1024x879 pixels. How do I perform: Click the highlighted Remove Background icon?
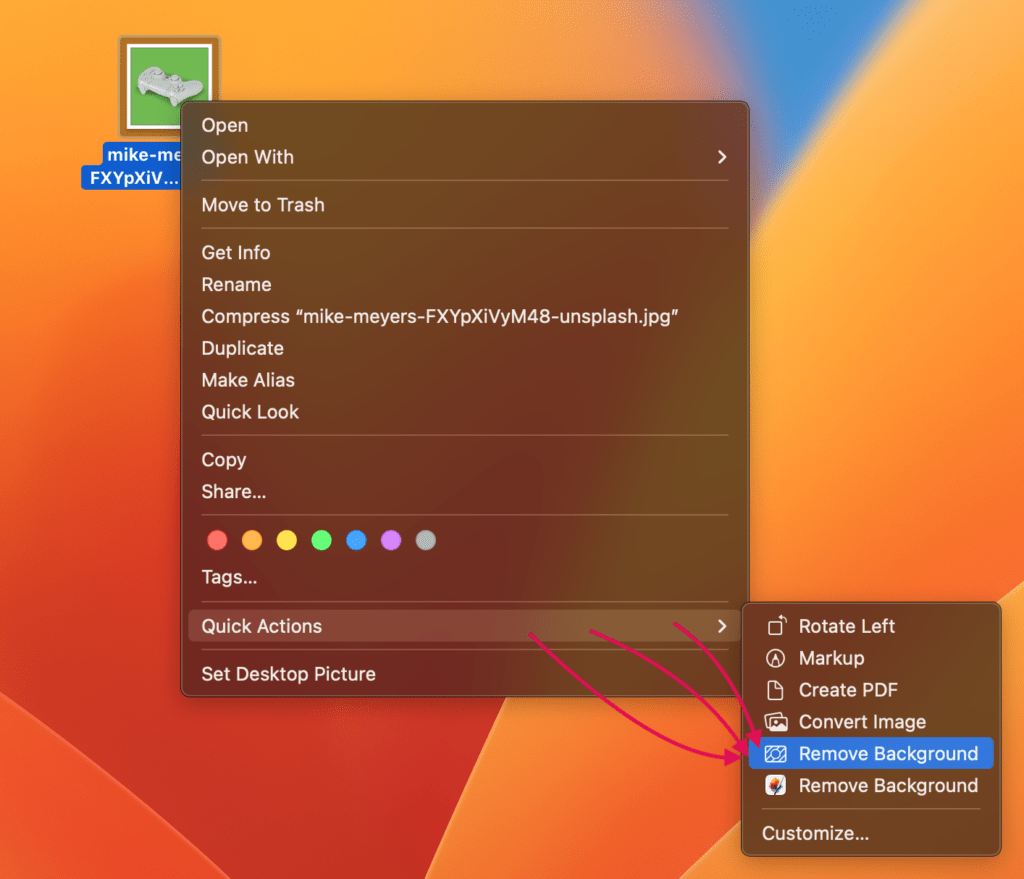[776, 754]
